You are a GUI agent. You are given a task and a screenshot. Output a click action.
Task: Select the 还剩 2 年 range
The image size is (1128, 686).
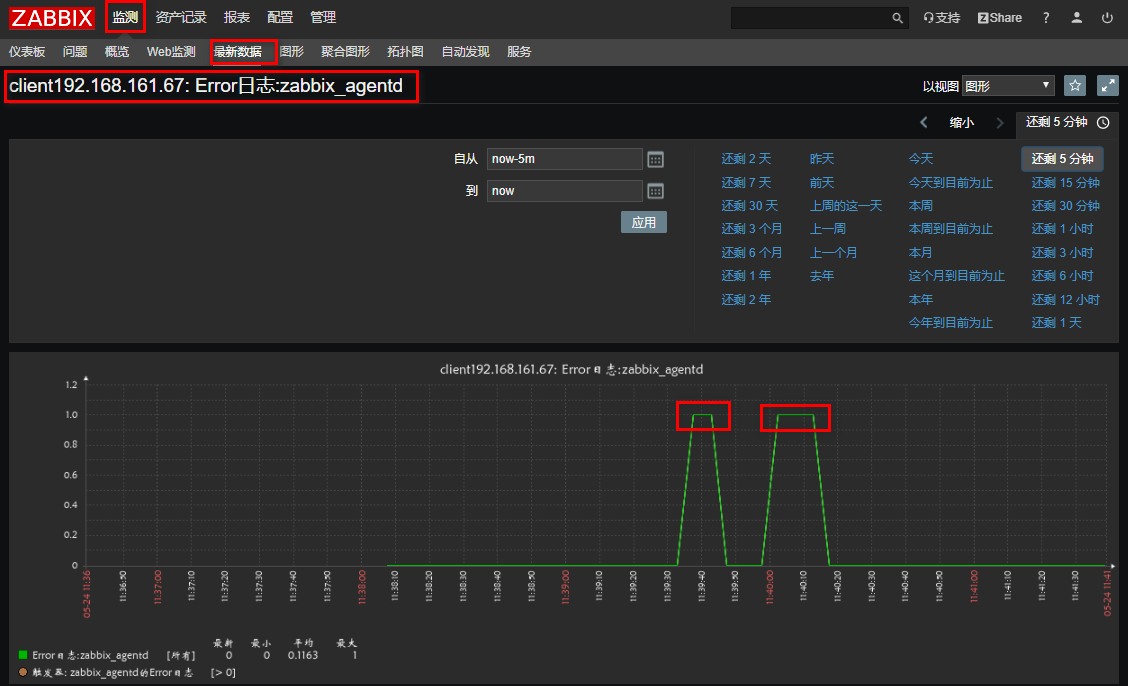tap(746, 299)
